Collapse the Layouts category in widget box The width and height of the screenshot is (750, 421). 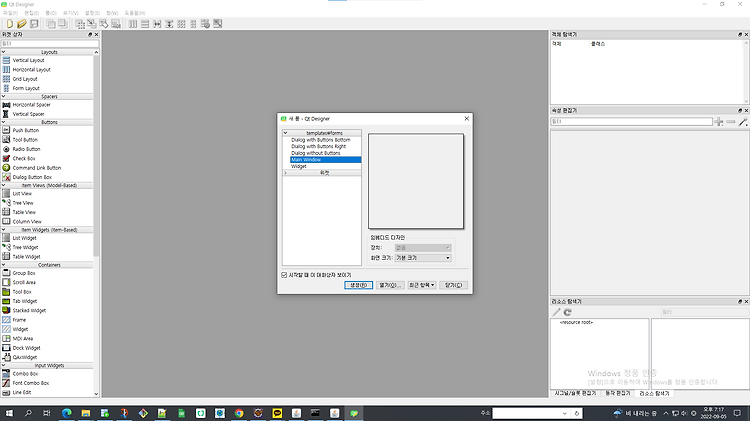coord(3,52)
